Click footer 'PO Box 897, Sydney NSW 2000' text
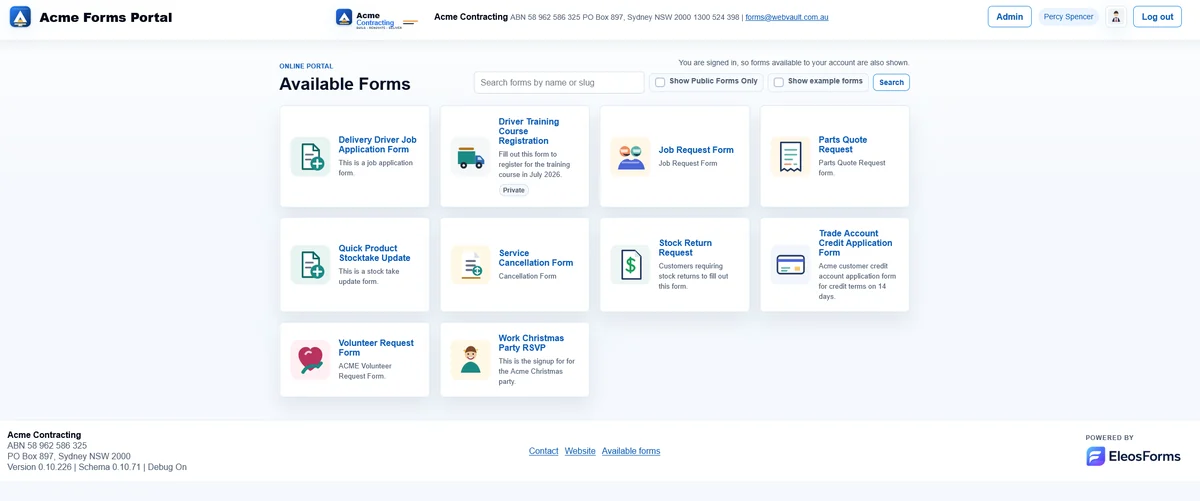This screenshot has height=501, width=1200. (x=69, y=456)
